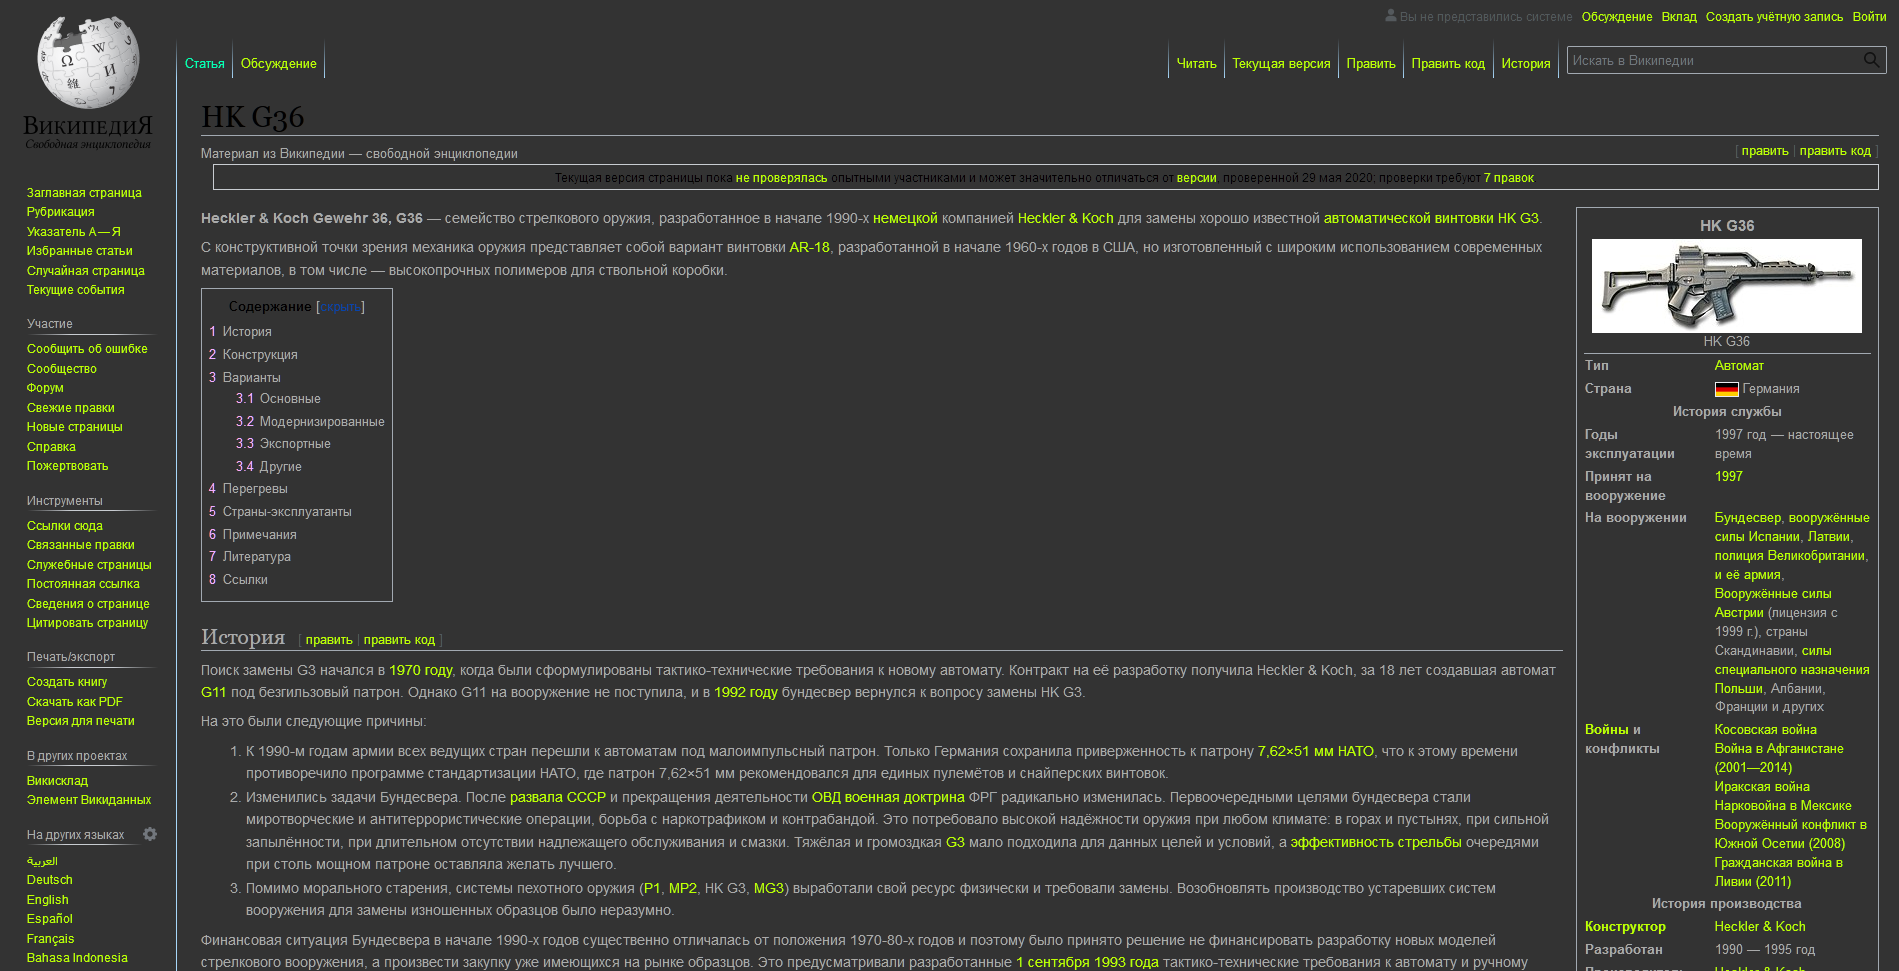Open the AR-18 article link

click(x=810, y=248)
